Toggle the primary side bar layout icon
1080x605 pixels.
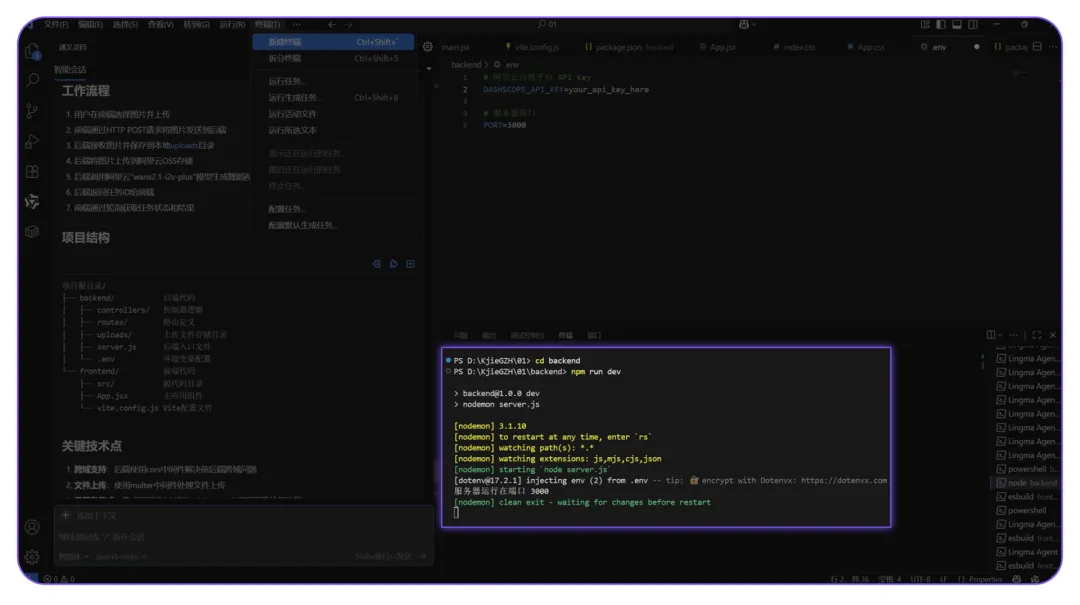(941, 24)
